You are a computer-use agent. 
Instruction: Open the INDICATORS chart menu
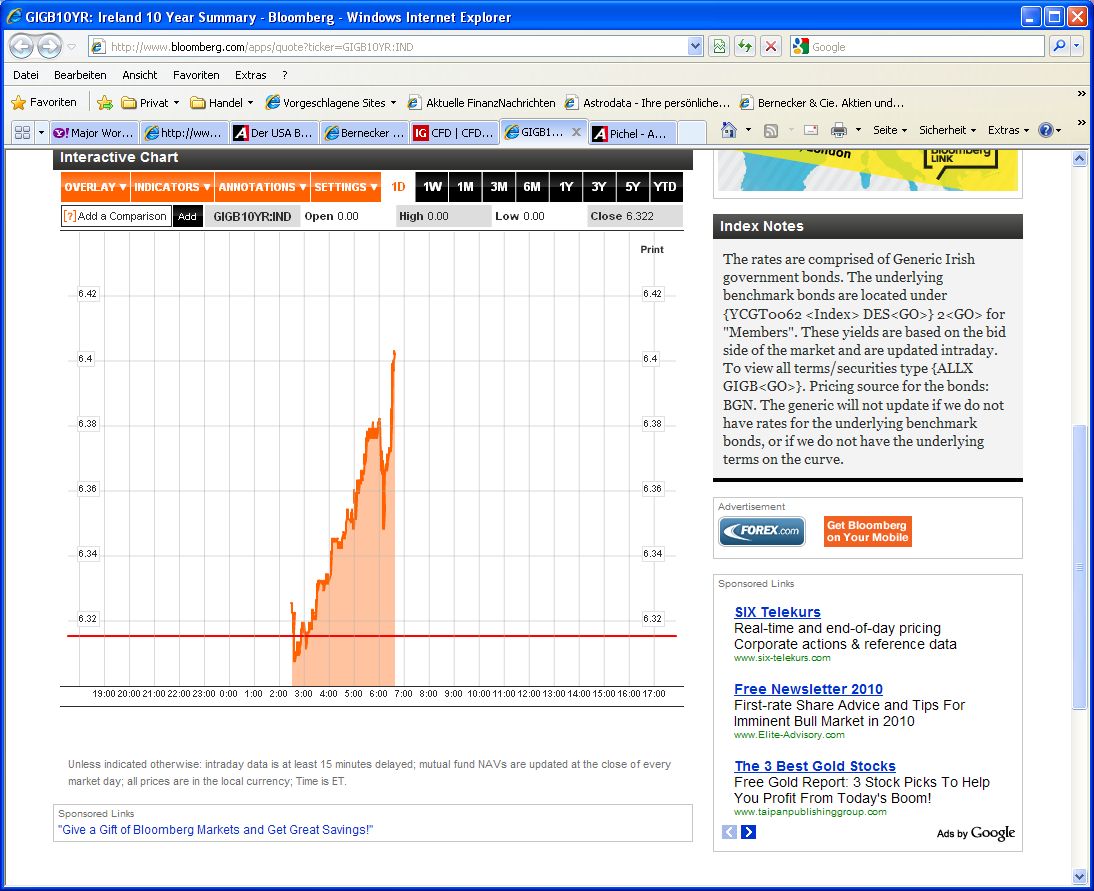click(x=172, y=187)
